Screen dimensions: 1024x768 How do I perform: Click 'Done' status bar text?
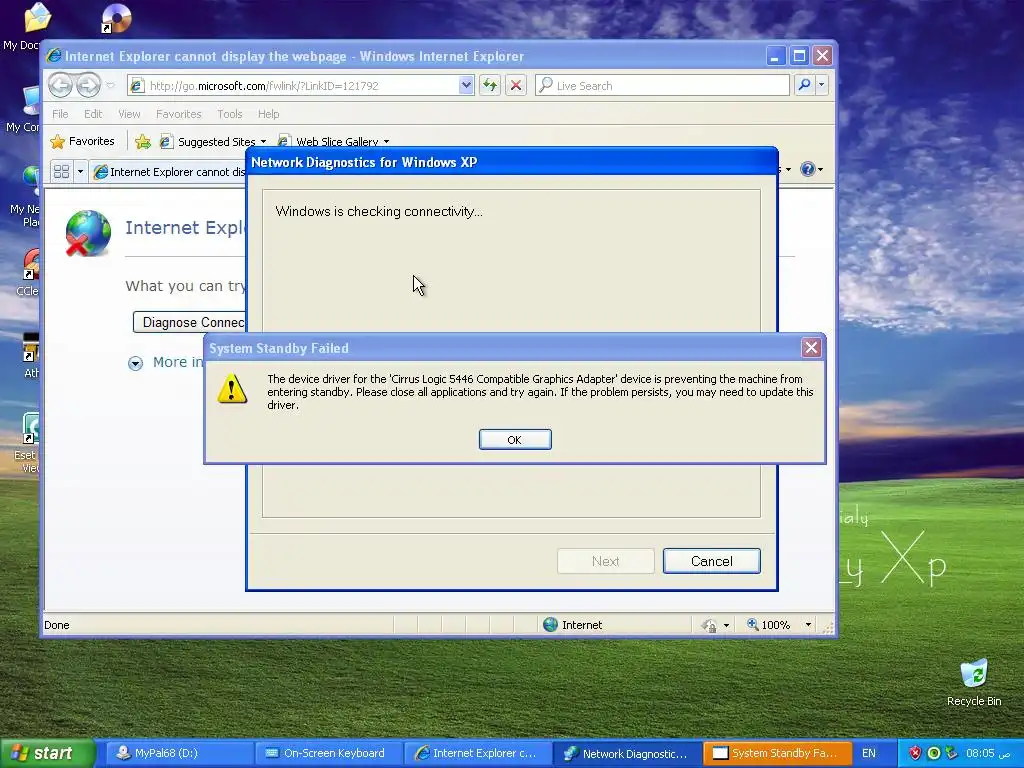(57, 625)
